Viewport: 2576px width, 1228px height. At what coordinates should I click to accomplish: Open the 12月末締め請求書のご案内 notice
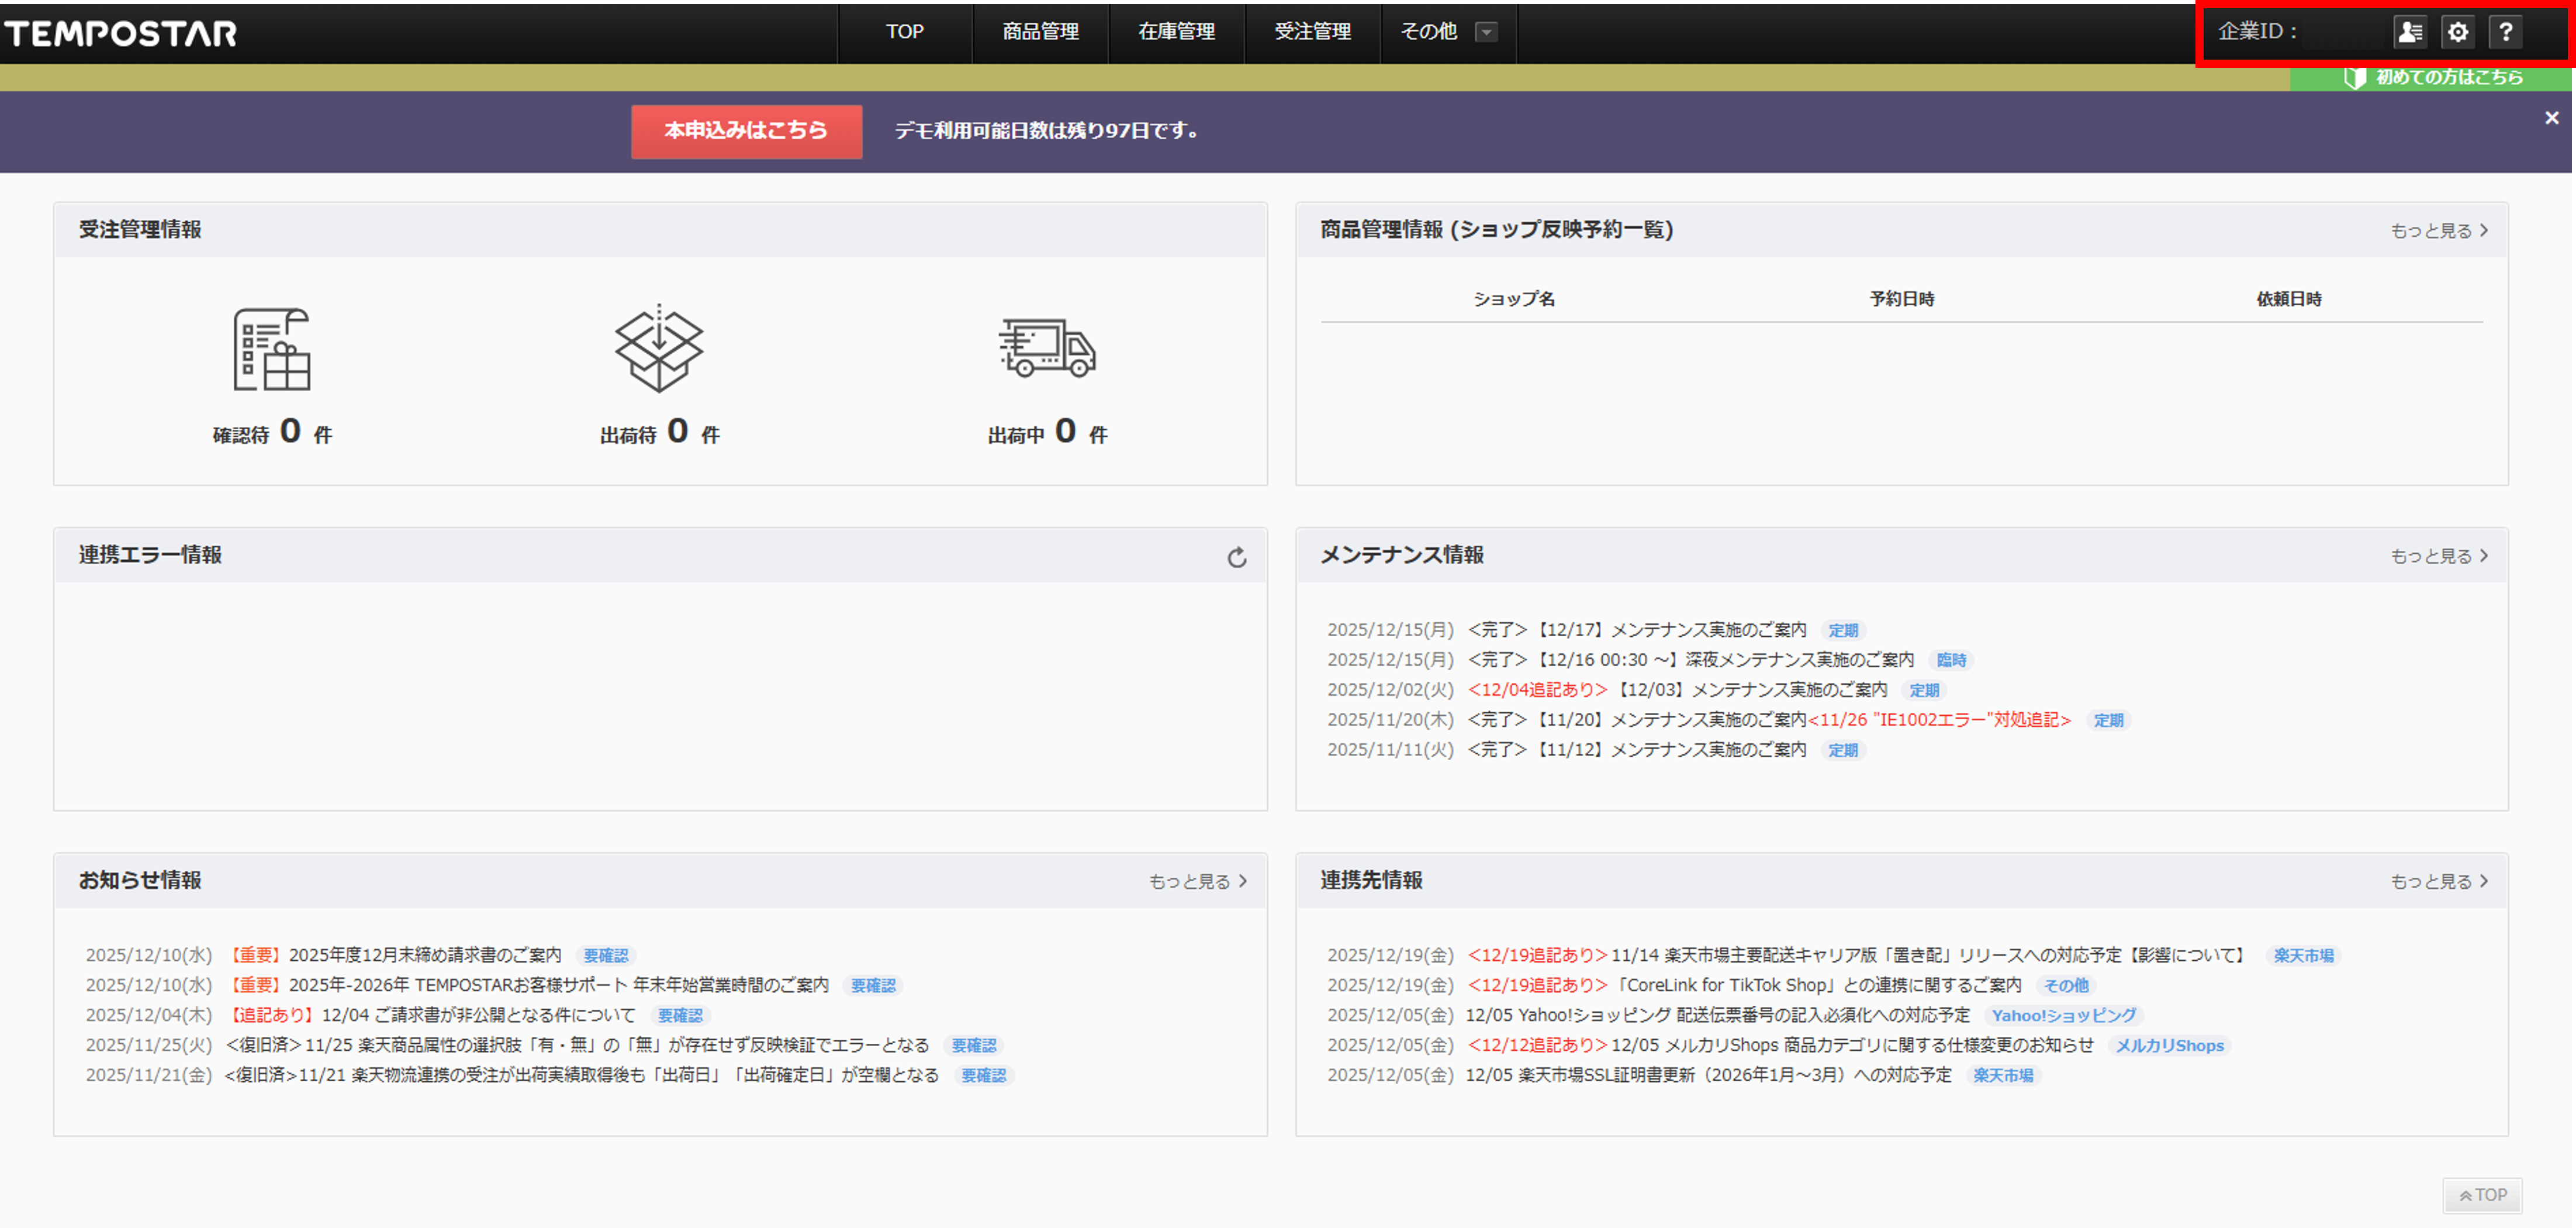(425, 955)
